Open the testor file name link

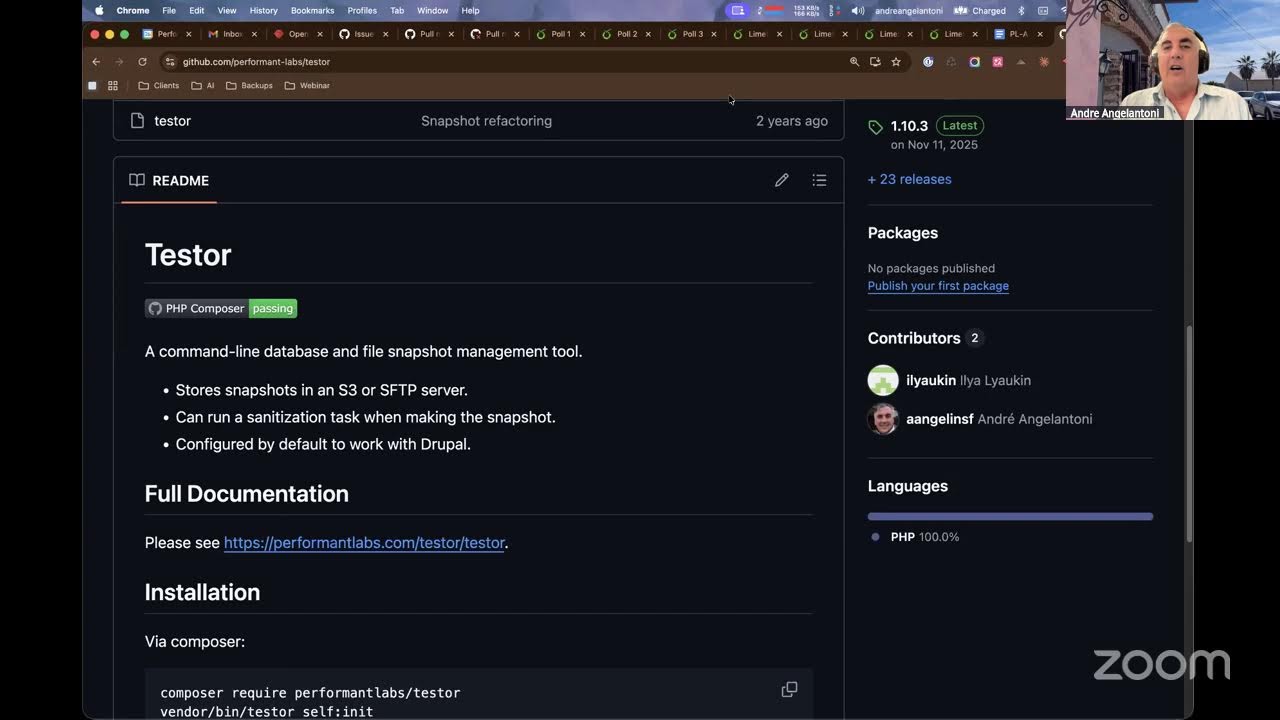click(x=172, y=121)
